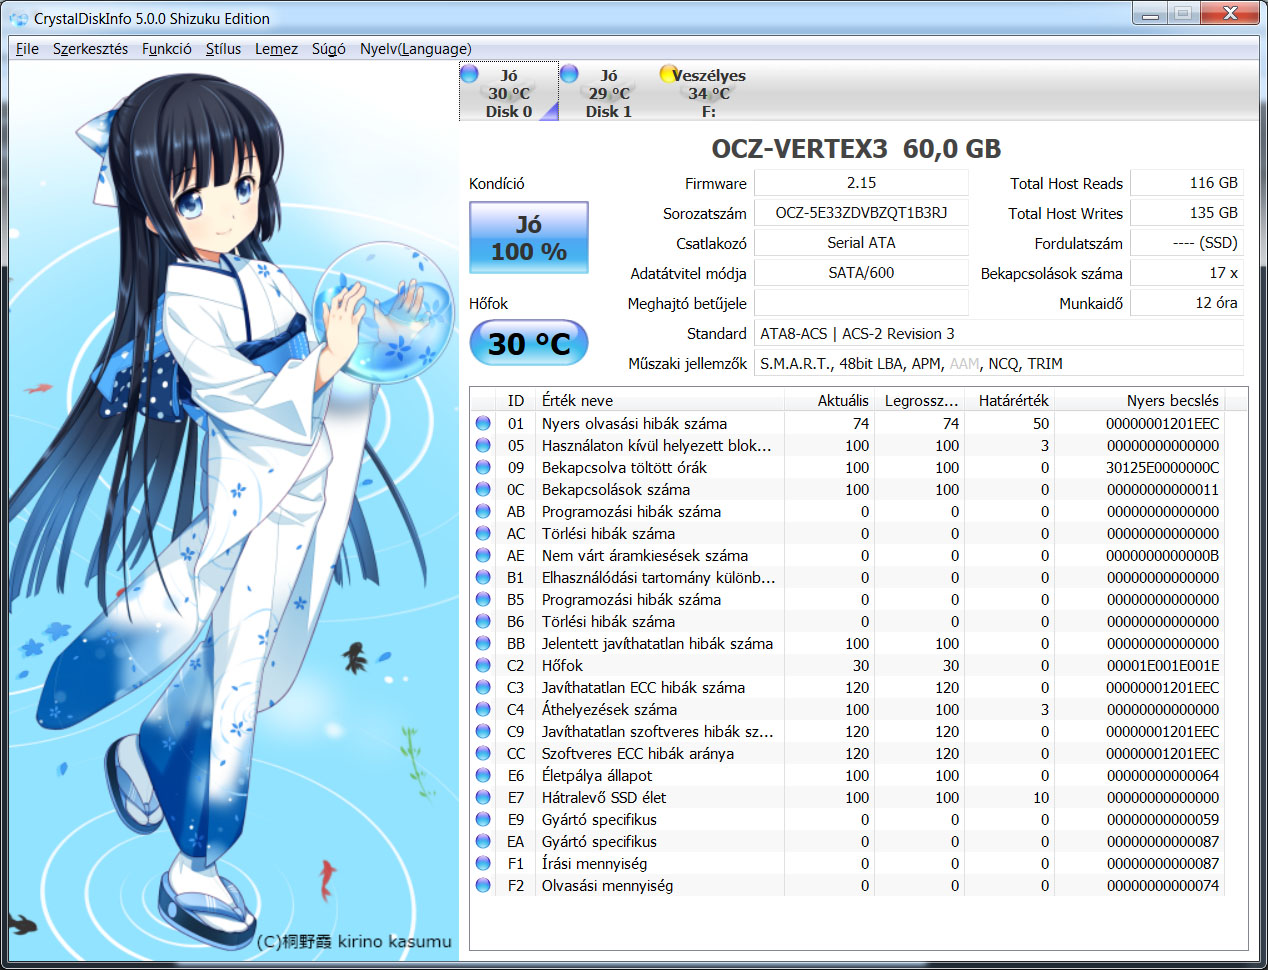Click status orb for attribute E9 row

click(x=483, y=819)
